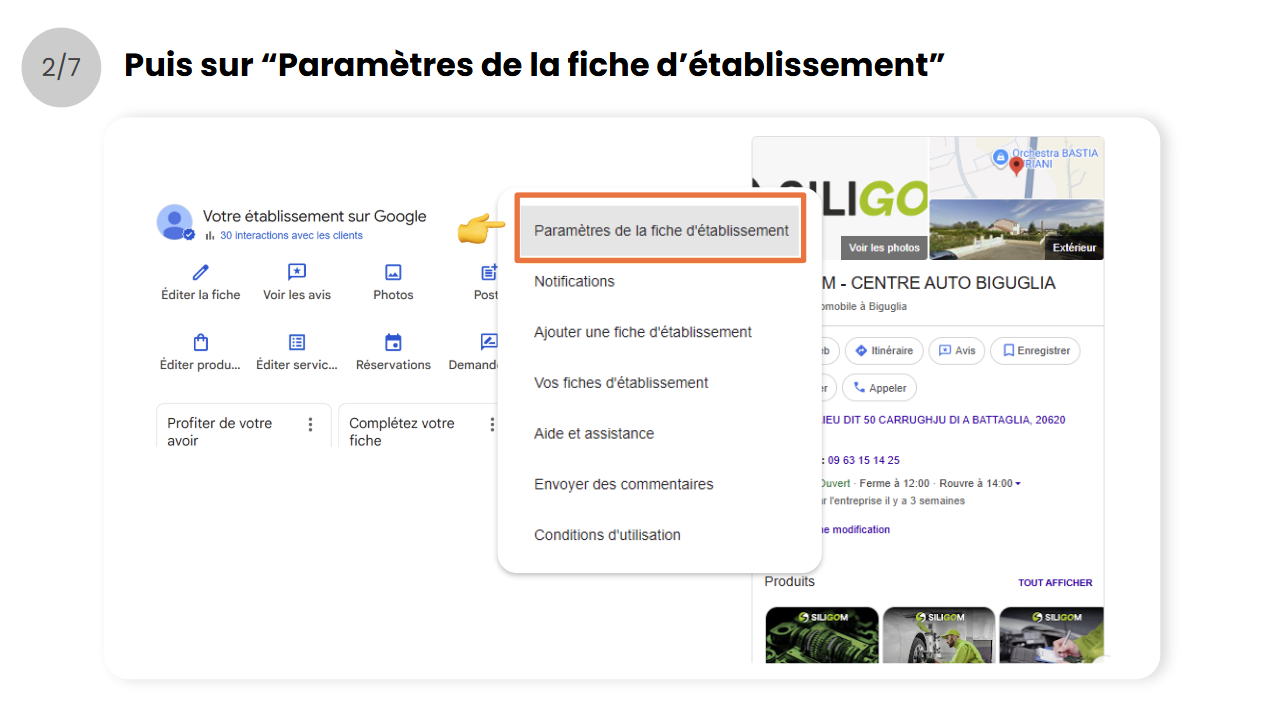The height and width of the screenshot is (712, 1267).
Task: Click the red map pin marker
Action: pos(1017,166)
